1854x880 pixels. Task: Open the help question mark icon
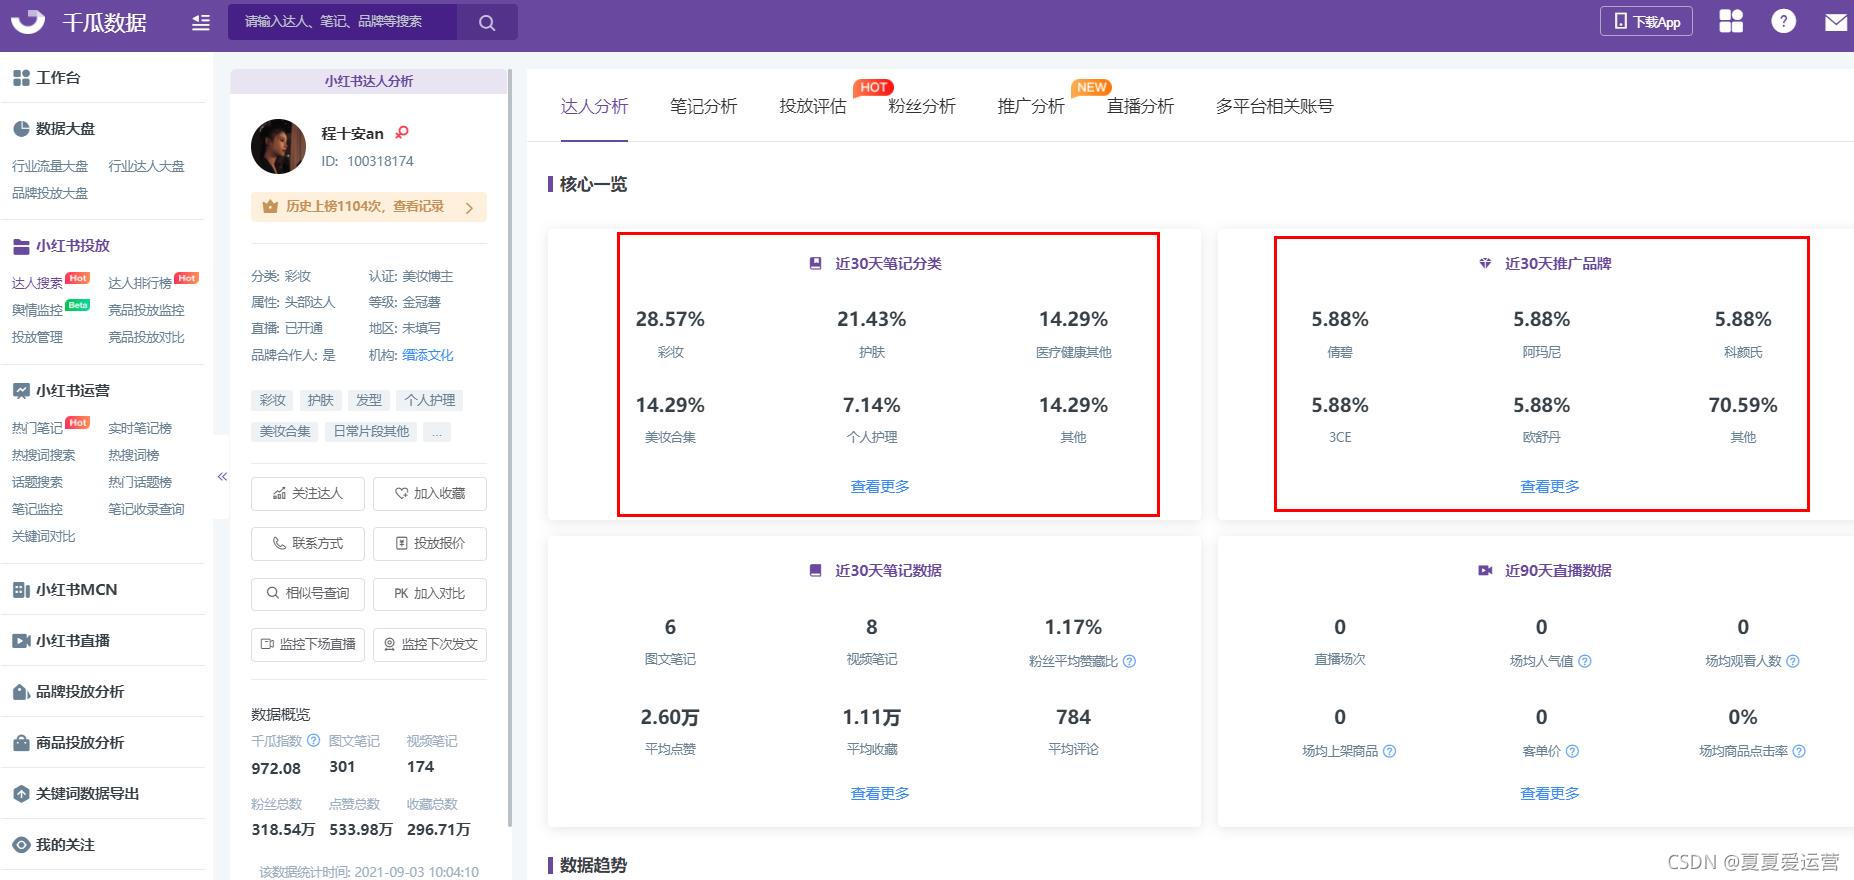1783,21
